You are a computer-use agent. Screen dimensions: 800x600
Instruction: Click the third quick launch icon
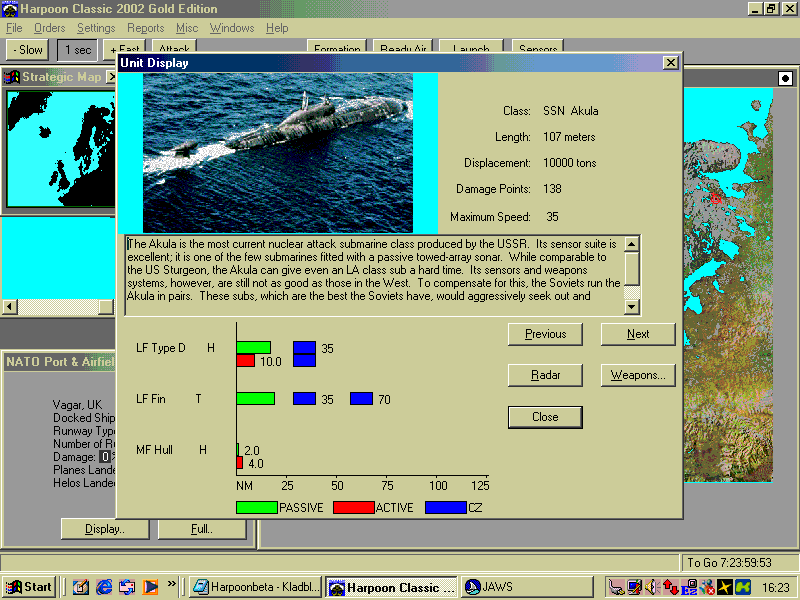(x=127, y=587)
